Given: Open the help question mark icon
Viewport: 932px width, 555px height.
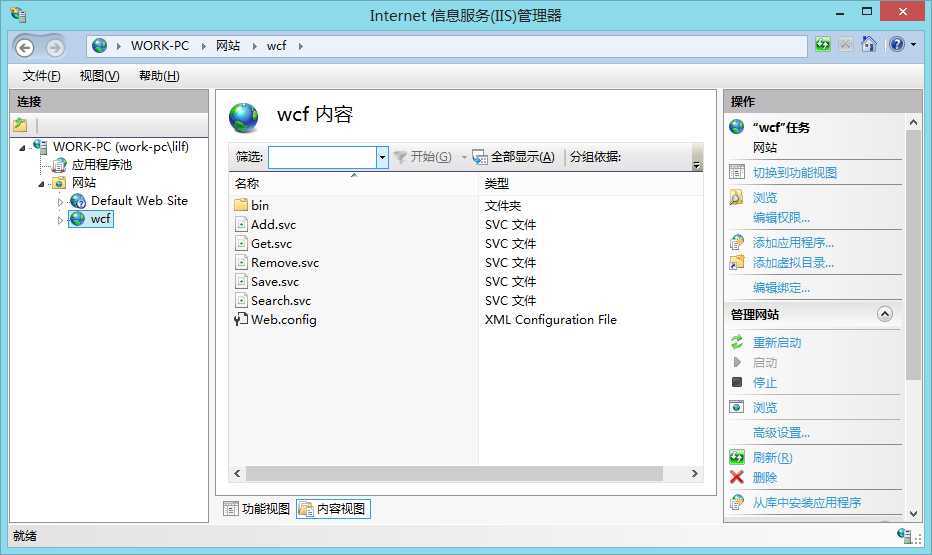Looking at the screenshot, I should (x=897, y=45).
